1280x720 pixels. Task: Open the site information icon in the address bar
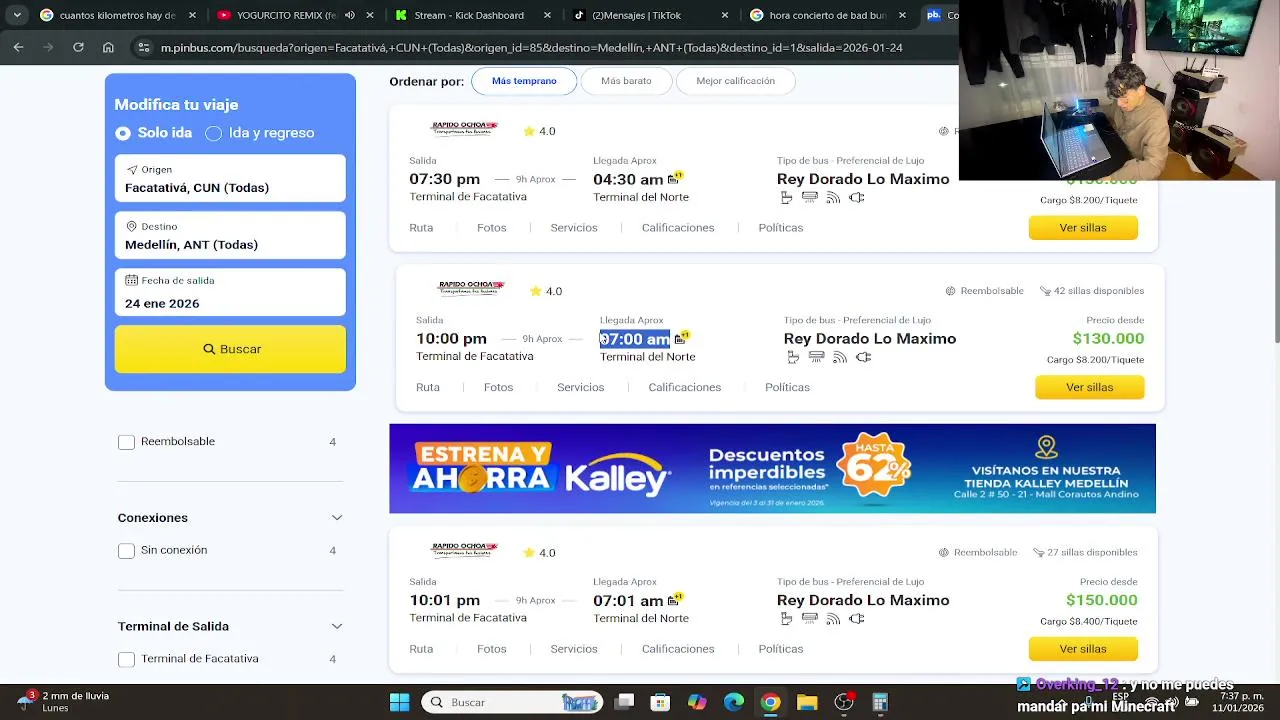144,47
